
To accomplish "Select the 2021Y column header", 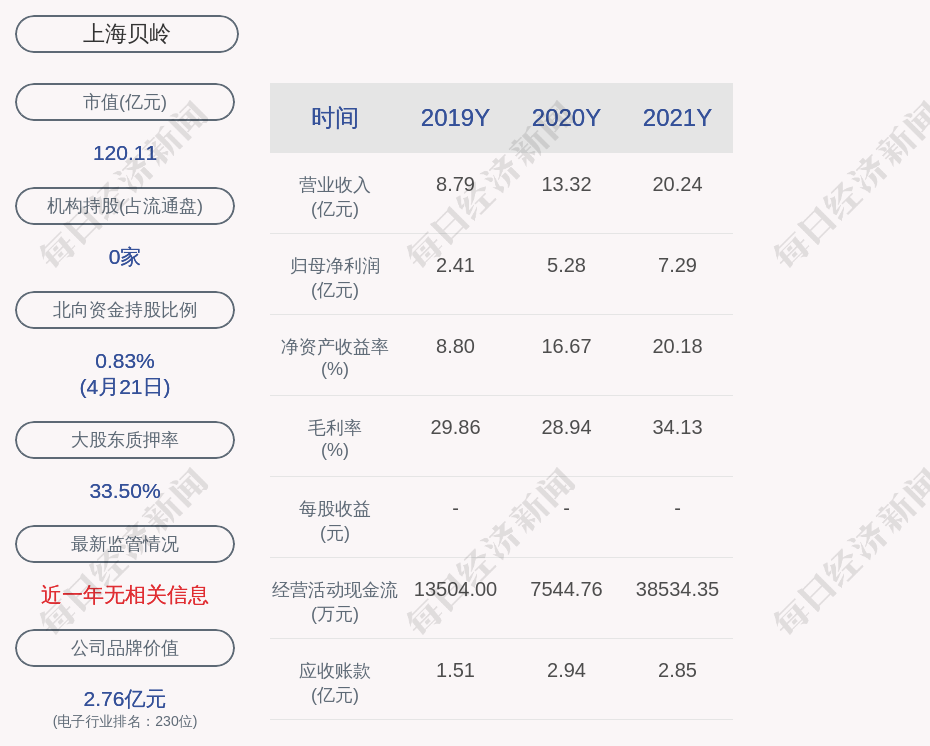I will 677,118.
